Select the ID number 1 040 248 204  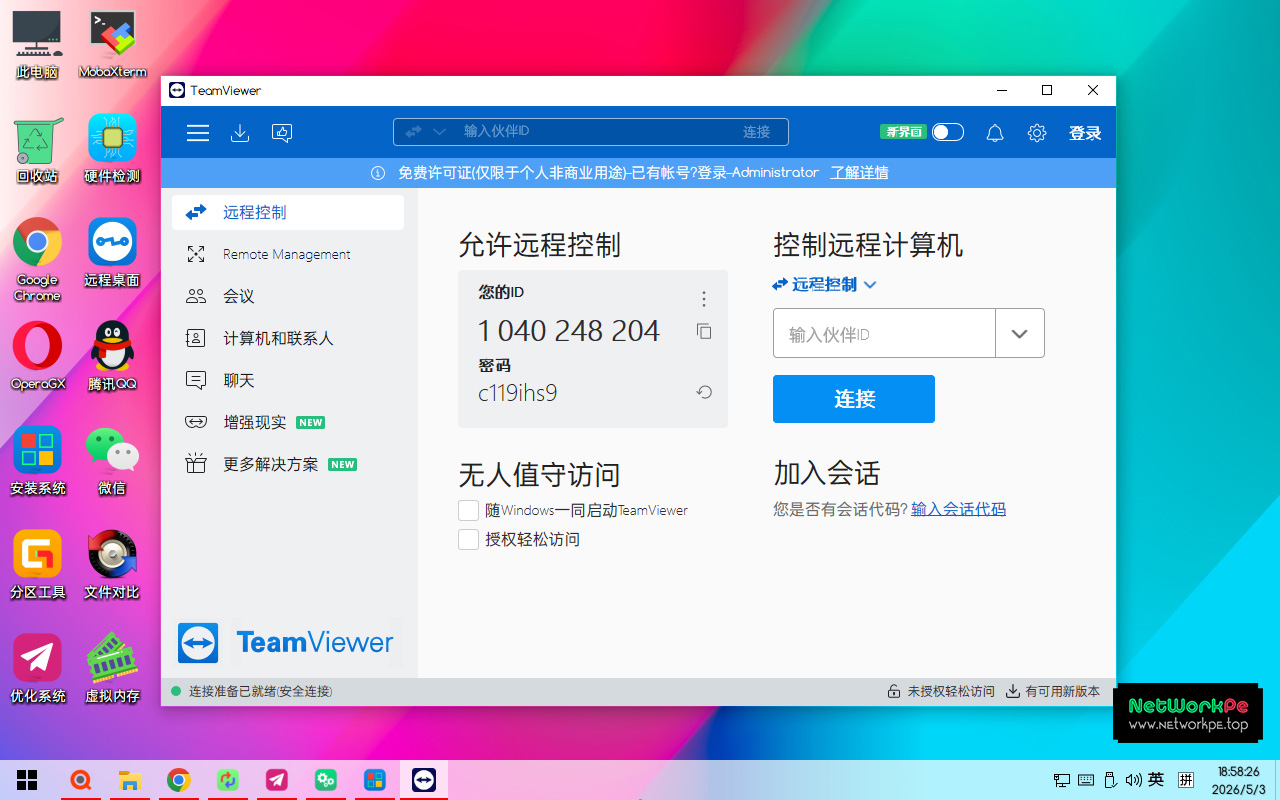(x=569, y=331)
